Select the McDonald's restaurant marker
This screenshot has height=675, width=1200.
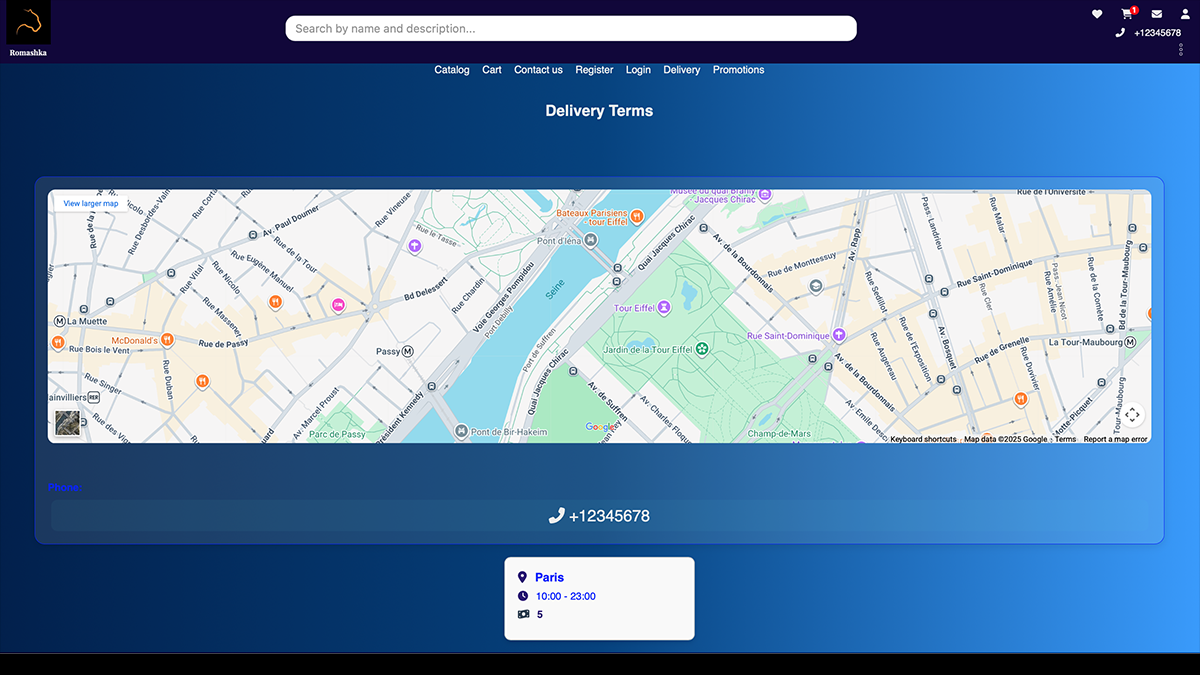[167, 341]
